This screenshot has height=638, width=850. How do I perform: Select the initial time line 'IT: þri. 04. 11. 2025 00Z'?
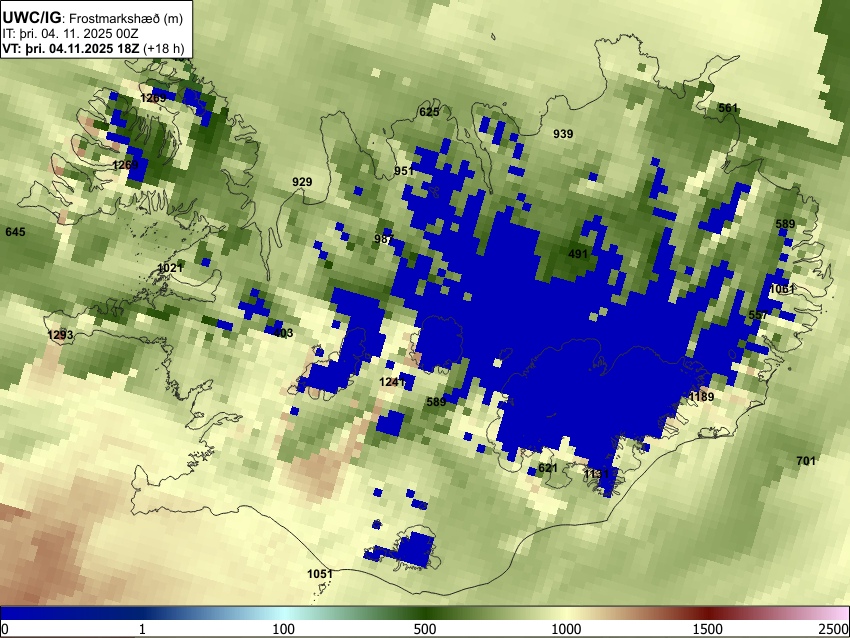click(x=70, y=34)
